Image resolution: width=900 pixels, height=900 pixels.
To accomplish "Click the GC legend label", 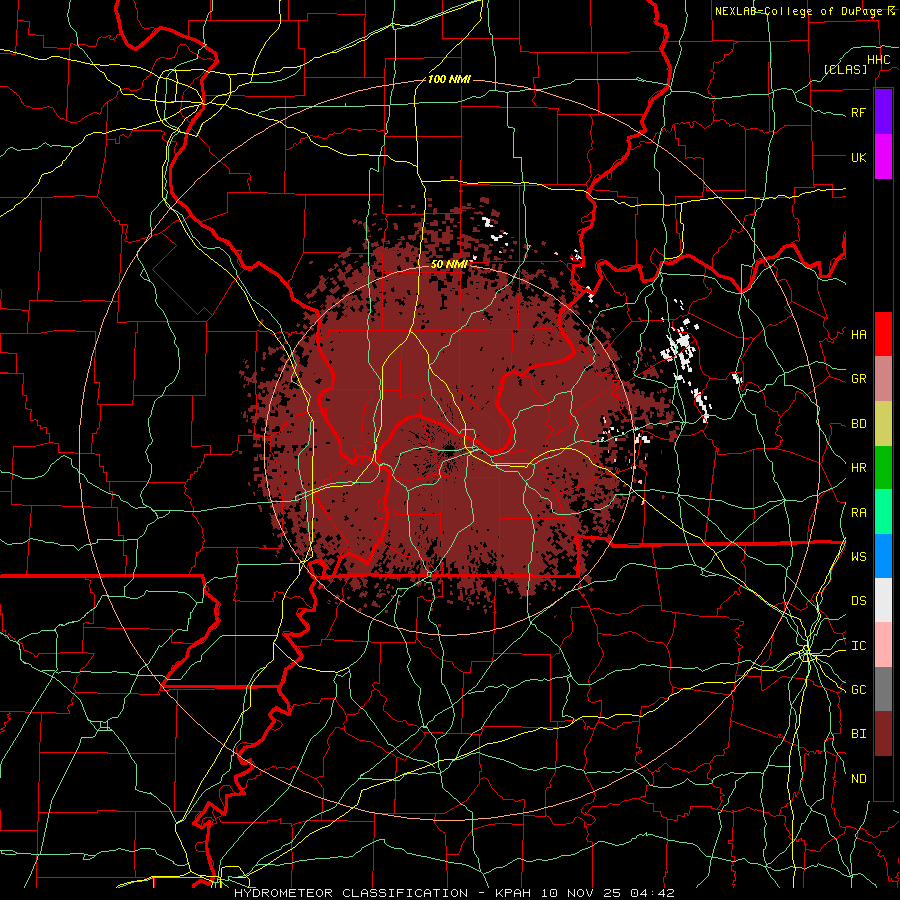I will [x=858, y=690].
